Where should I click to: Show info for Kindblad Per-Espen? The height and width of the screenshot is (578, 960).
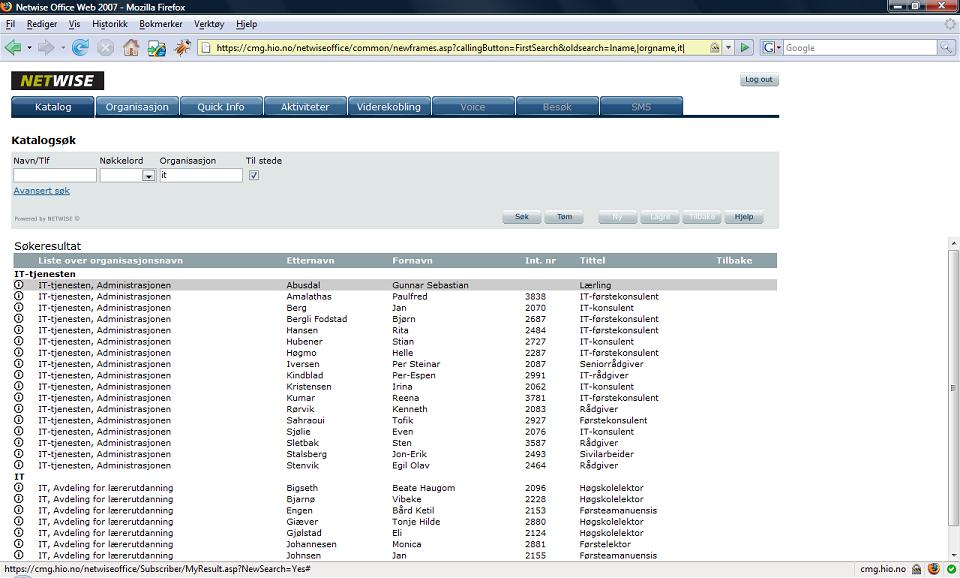(19, 375)
